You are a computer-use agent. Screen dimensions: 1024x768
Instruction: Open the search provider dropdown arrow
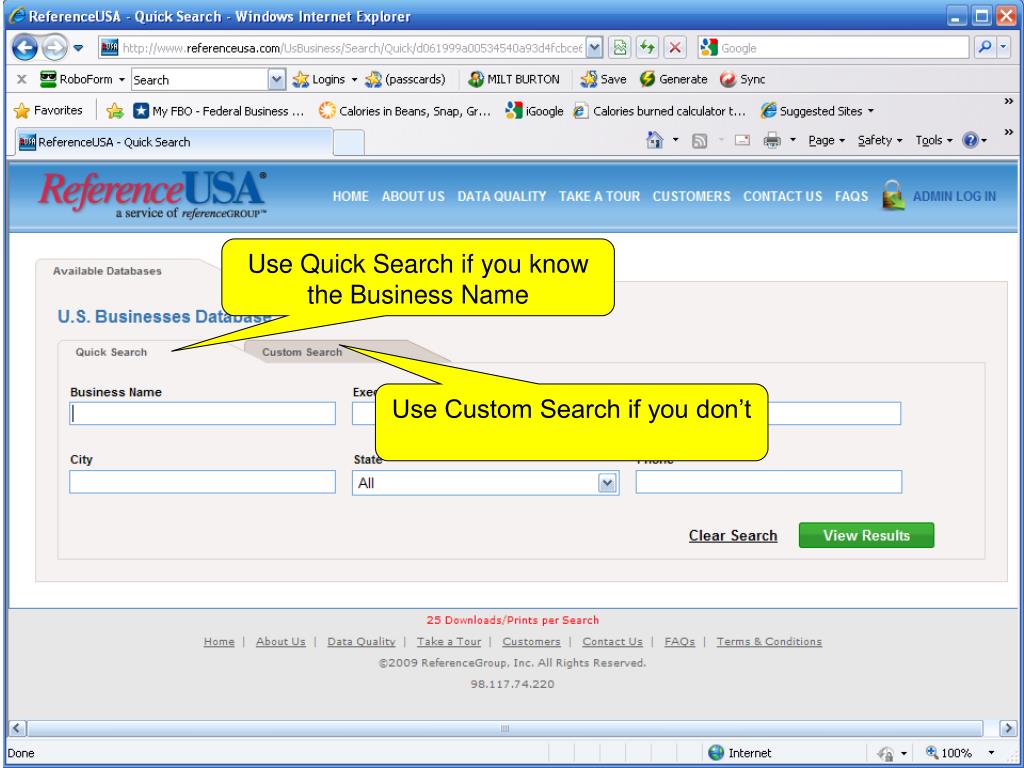1003,47
